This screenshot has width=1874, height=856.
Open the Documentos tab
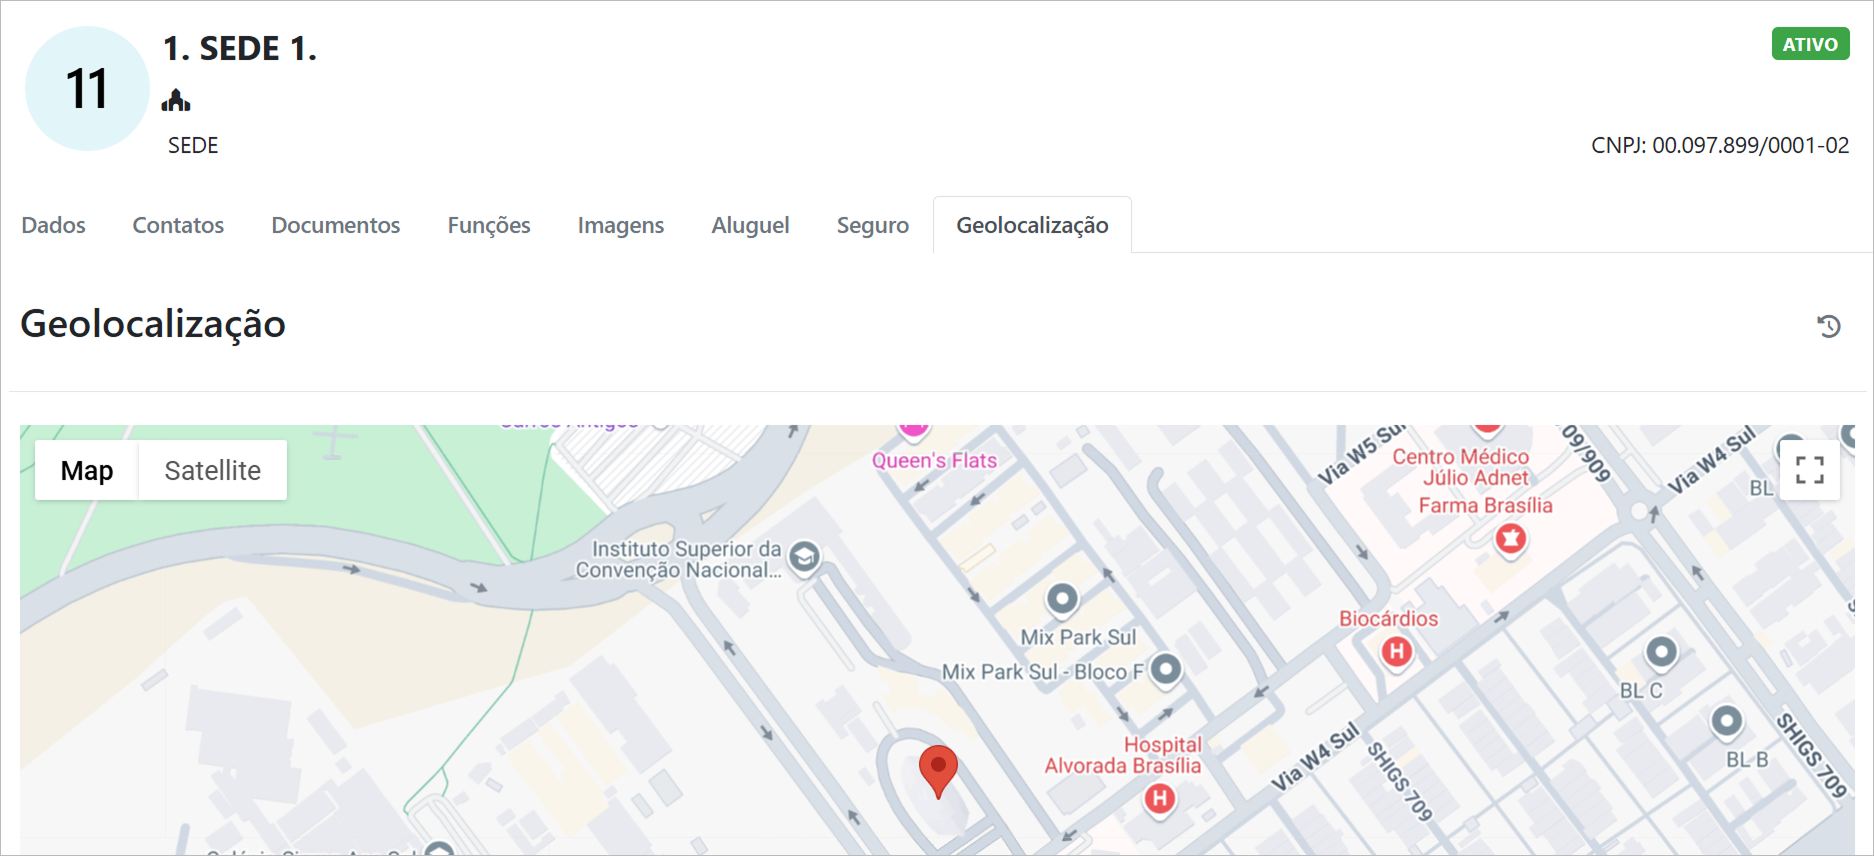335,225
